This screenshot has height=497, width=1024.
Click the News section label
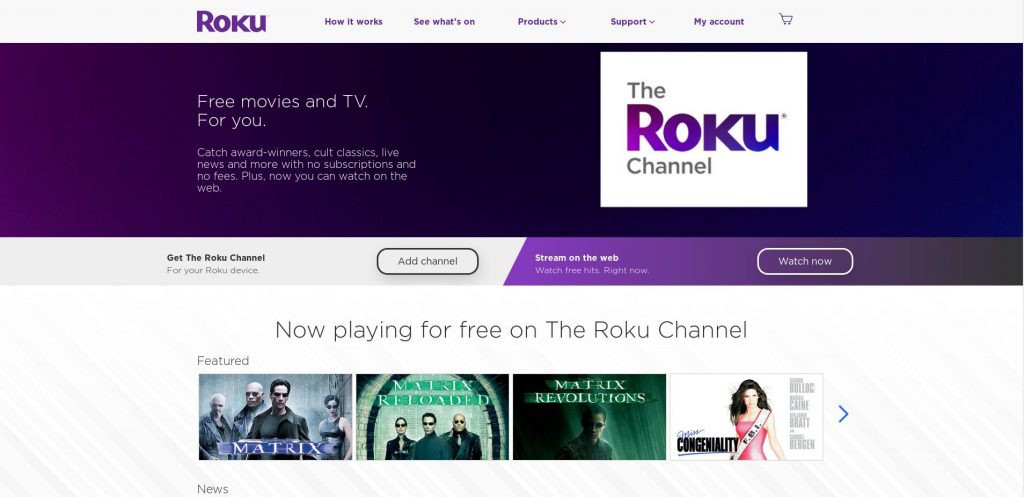tap(213, 489)
